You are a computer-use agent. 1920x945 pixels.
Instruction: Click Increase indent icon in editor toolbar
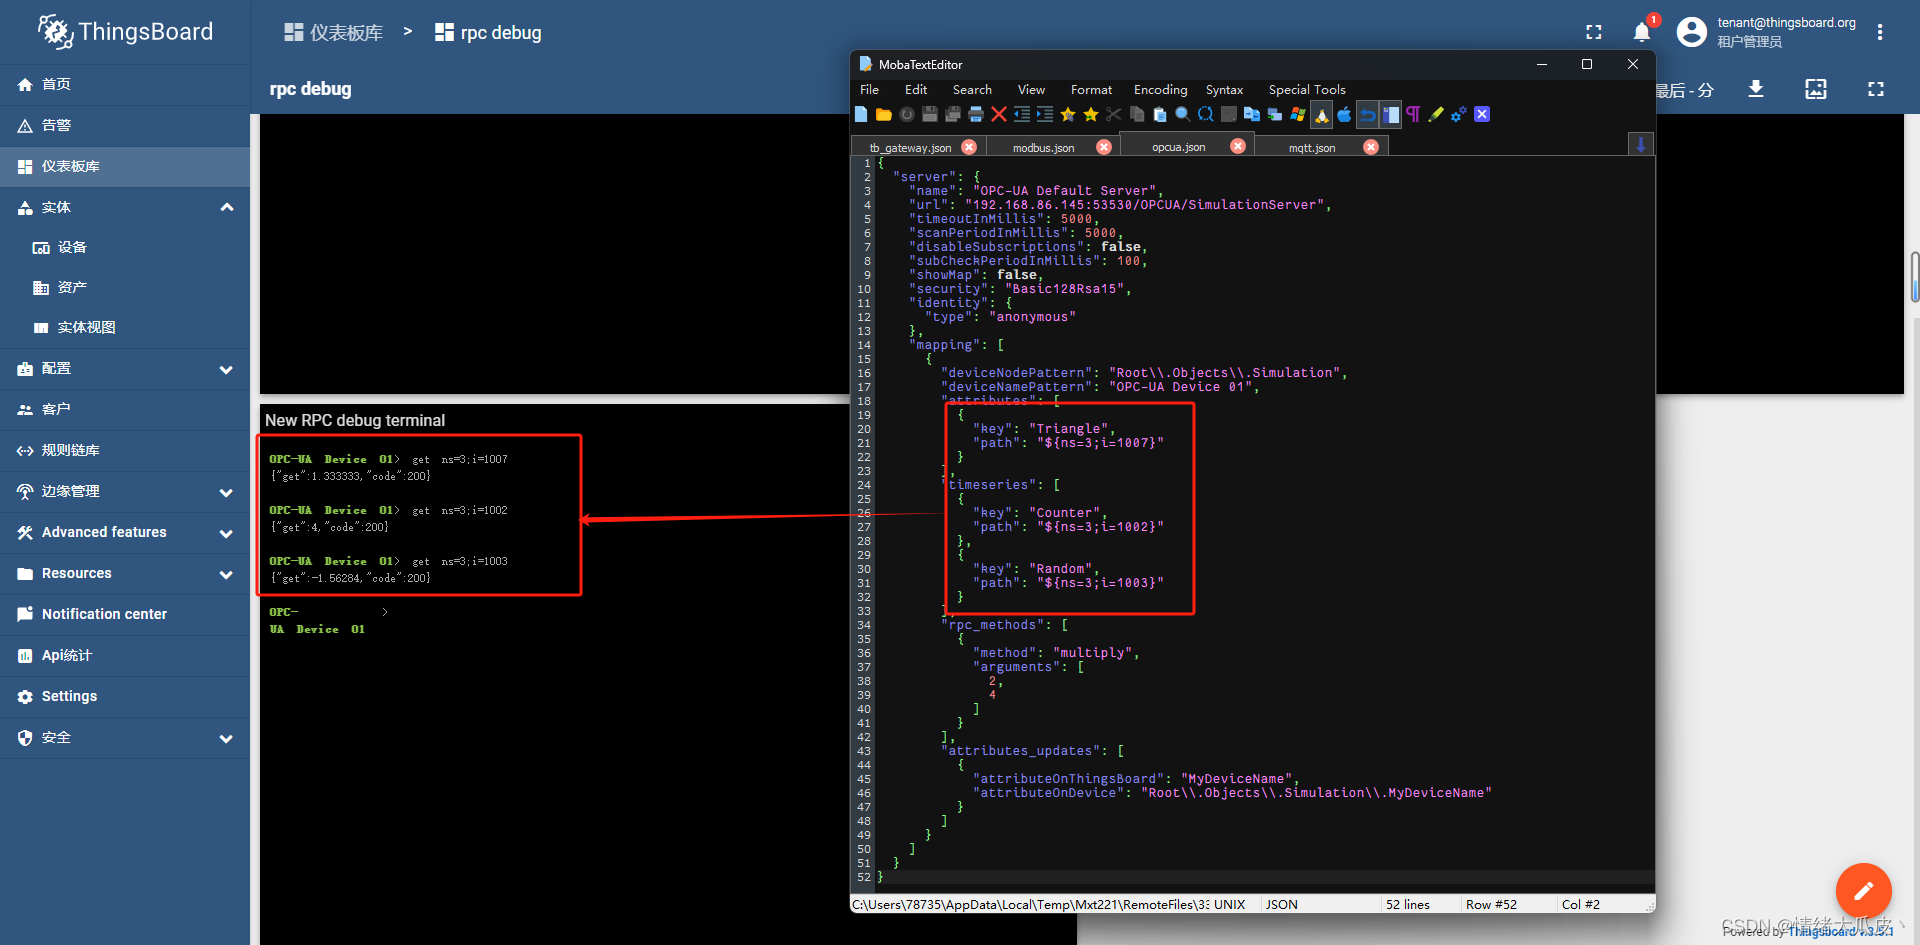1045,114
